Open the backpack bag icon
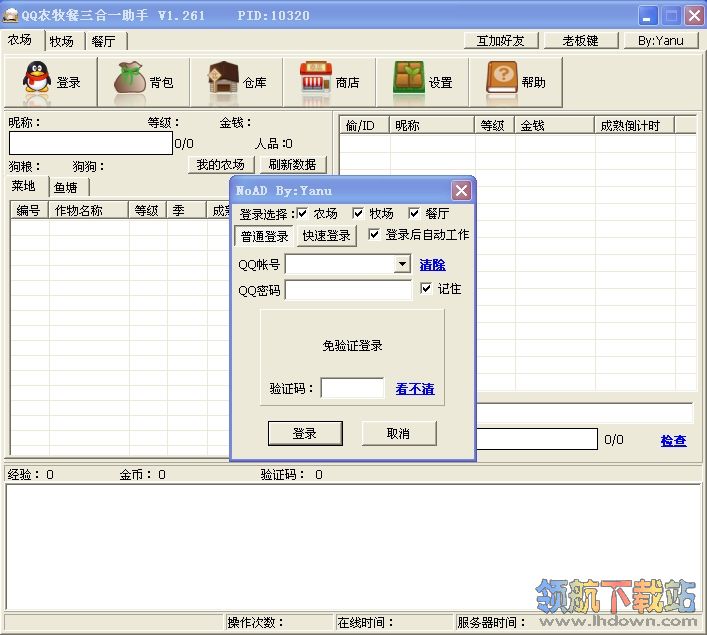707x635 pixels. pyautogui.click(x=129, y=78)
